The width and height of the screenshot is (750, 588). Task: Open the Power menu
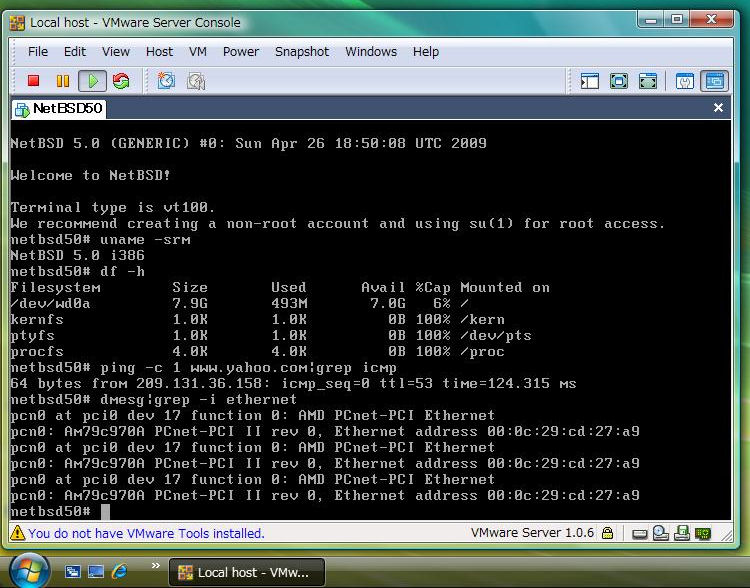pyautogui.click(x=241, y=52)
